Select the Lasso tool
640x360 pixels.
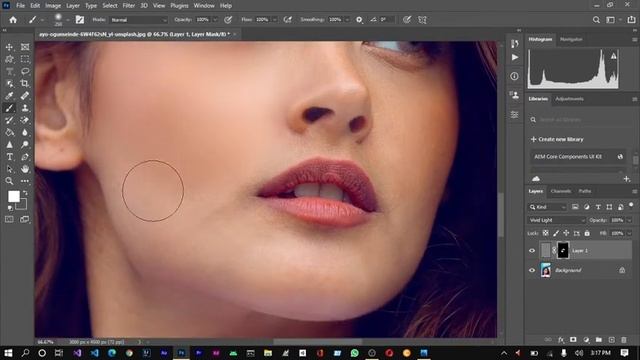25,71
